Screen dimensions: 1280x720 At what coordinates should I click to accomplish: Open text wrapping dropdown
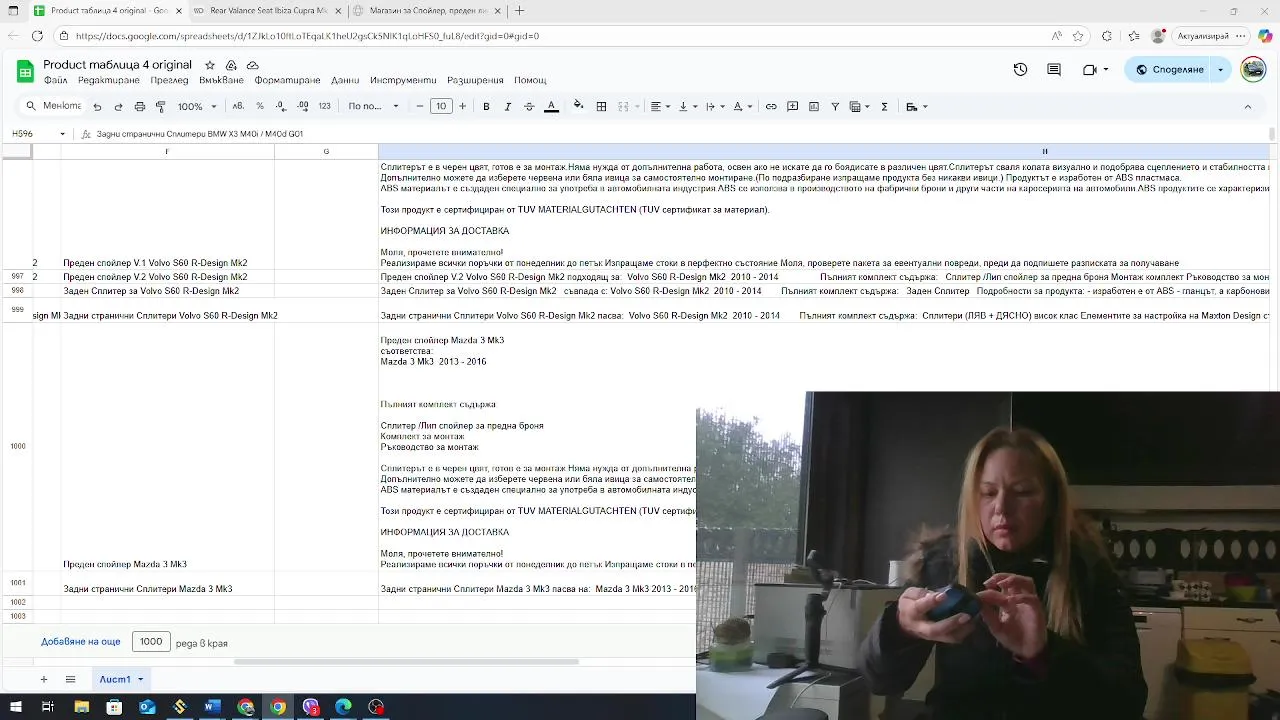click(714, 107)
